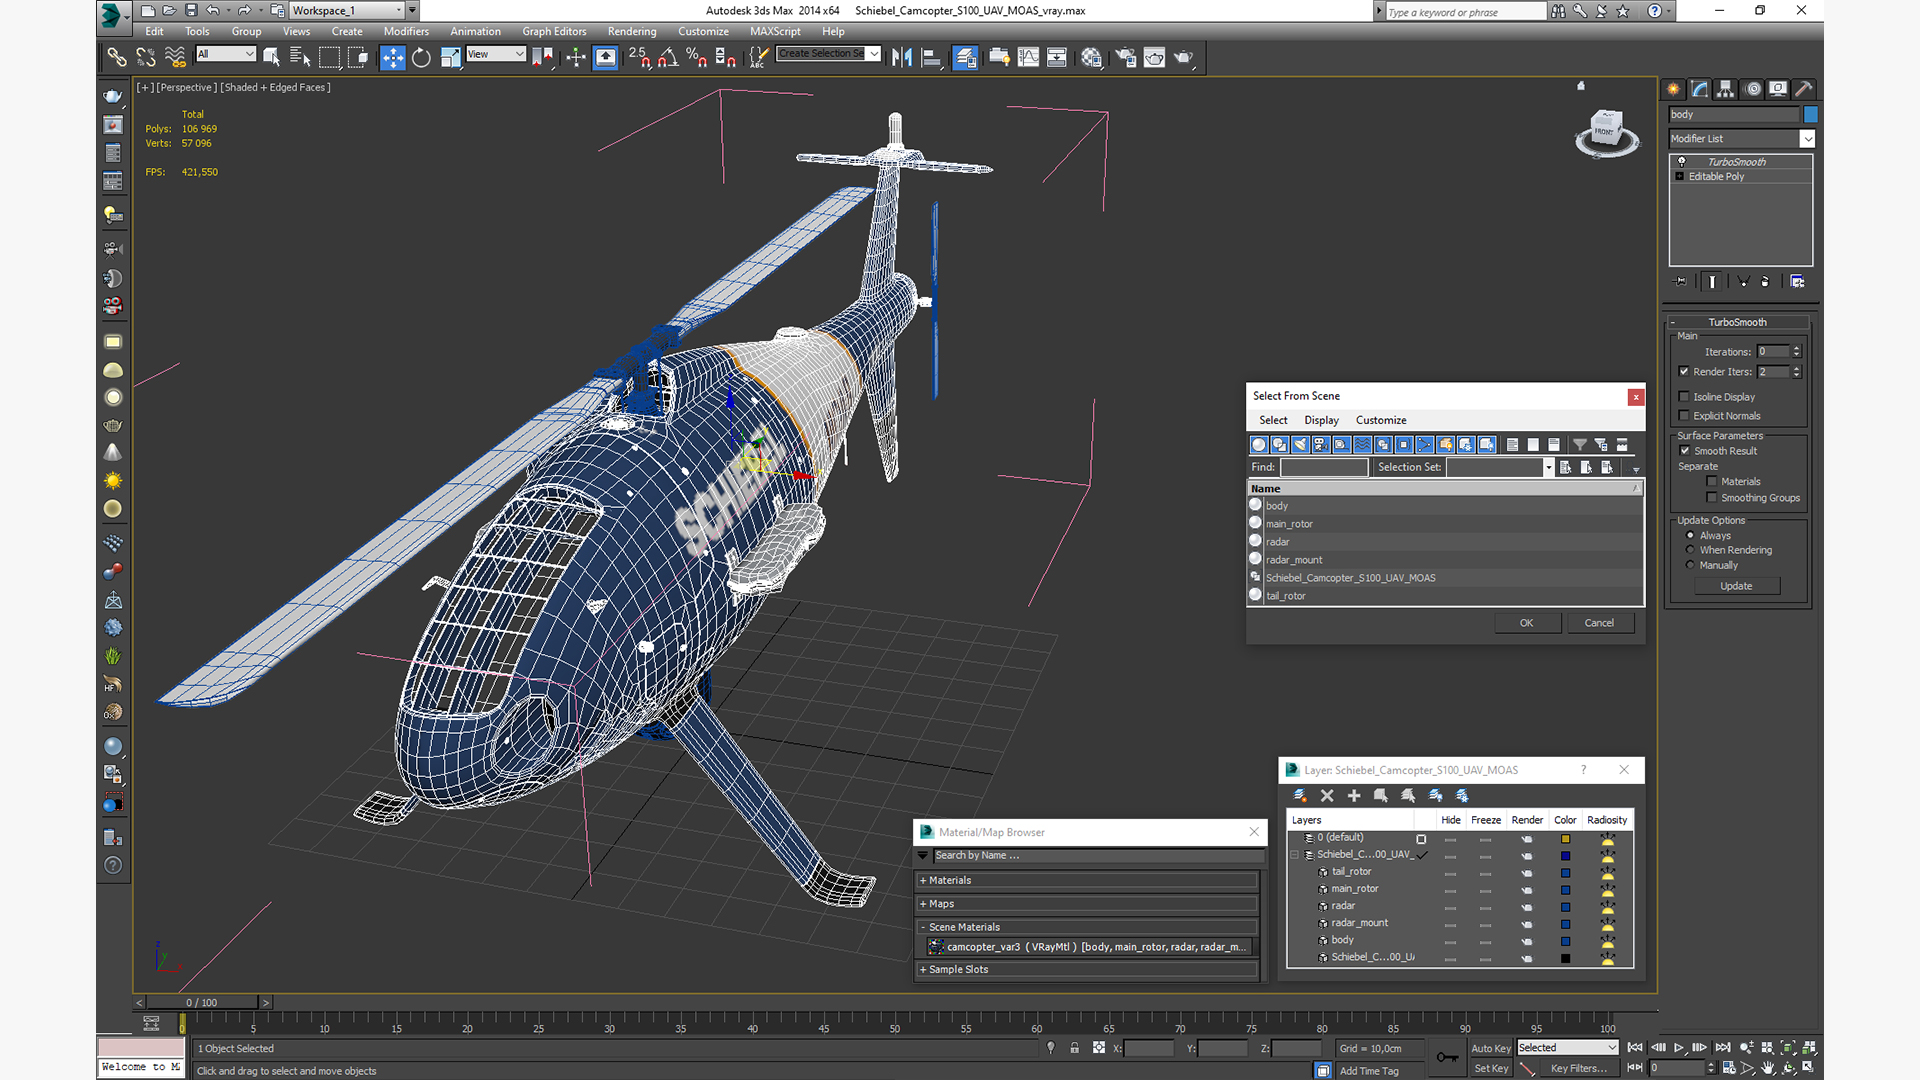Open the Display command panel tab
The image size is (1920, 1080).
pyautogui.click(x=1778, y=89)
